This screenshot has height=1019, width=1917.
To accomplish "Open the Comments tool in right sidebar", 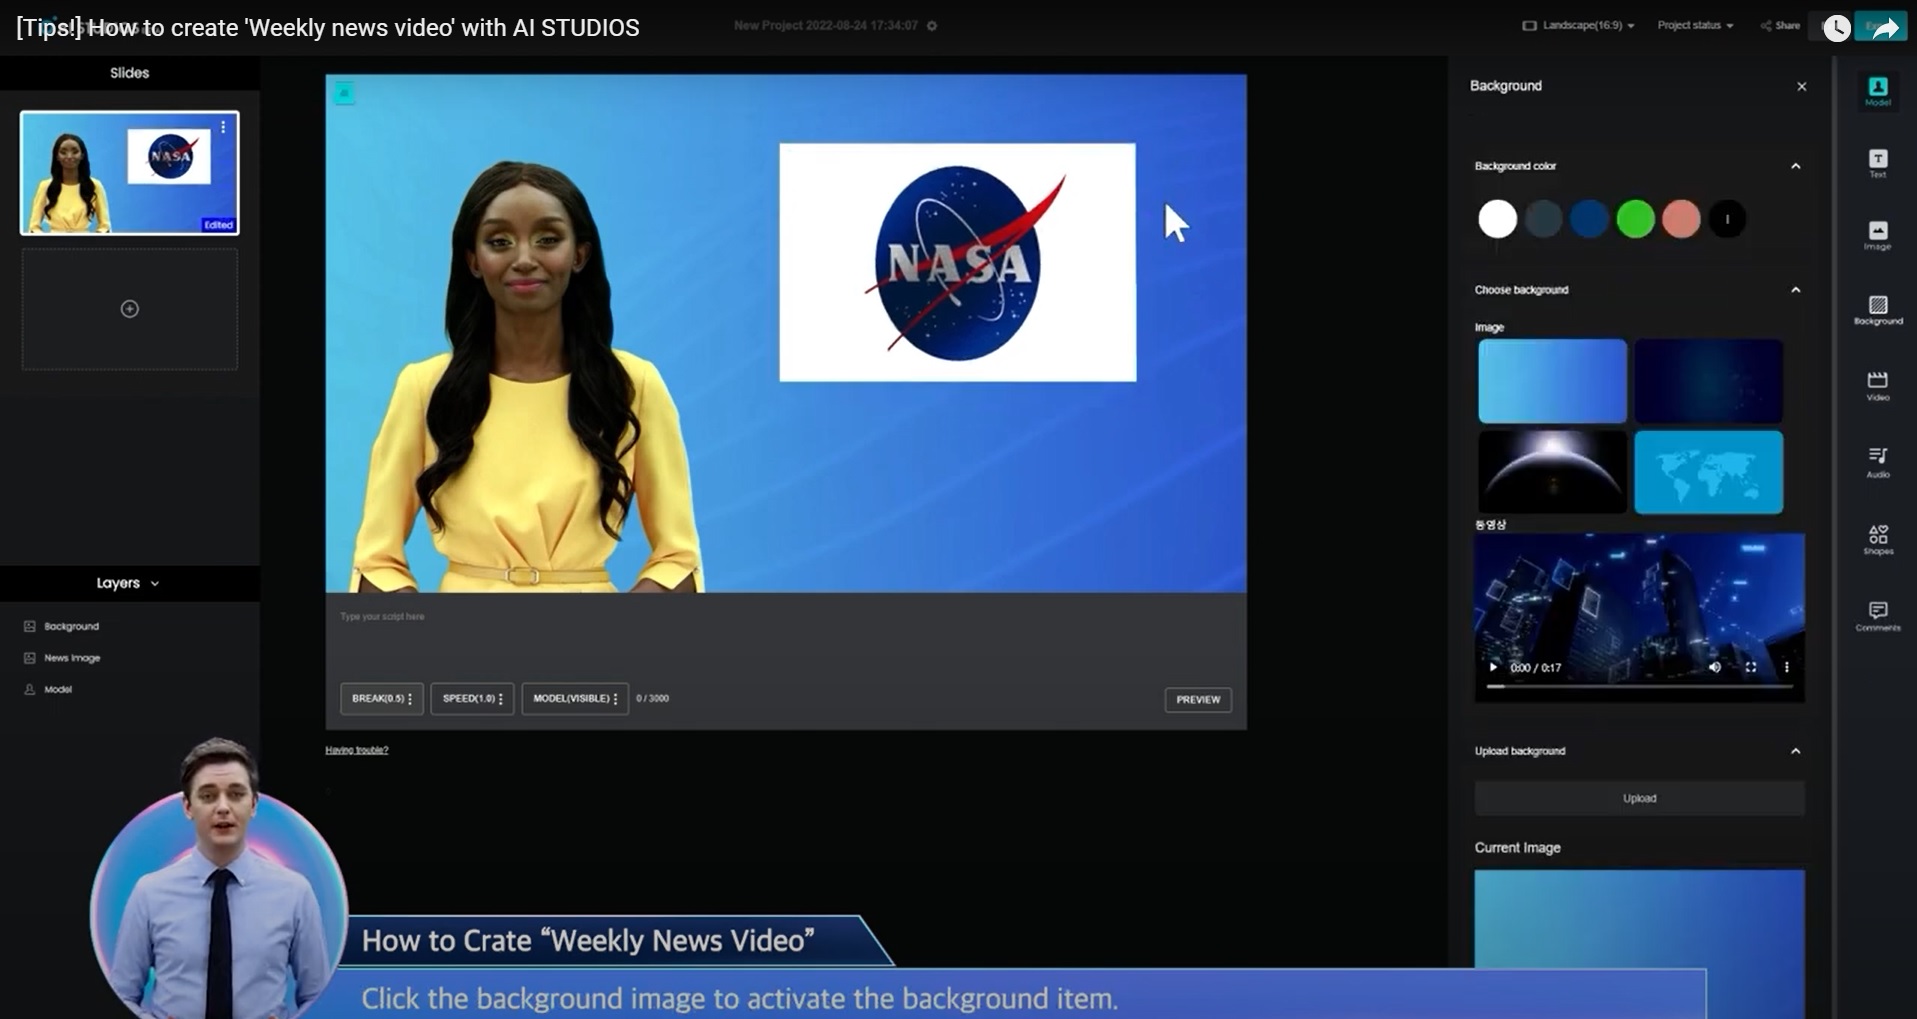I will click(x=1878, y=616).
